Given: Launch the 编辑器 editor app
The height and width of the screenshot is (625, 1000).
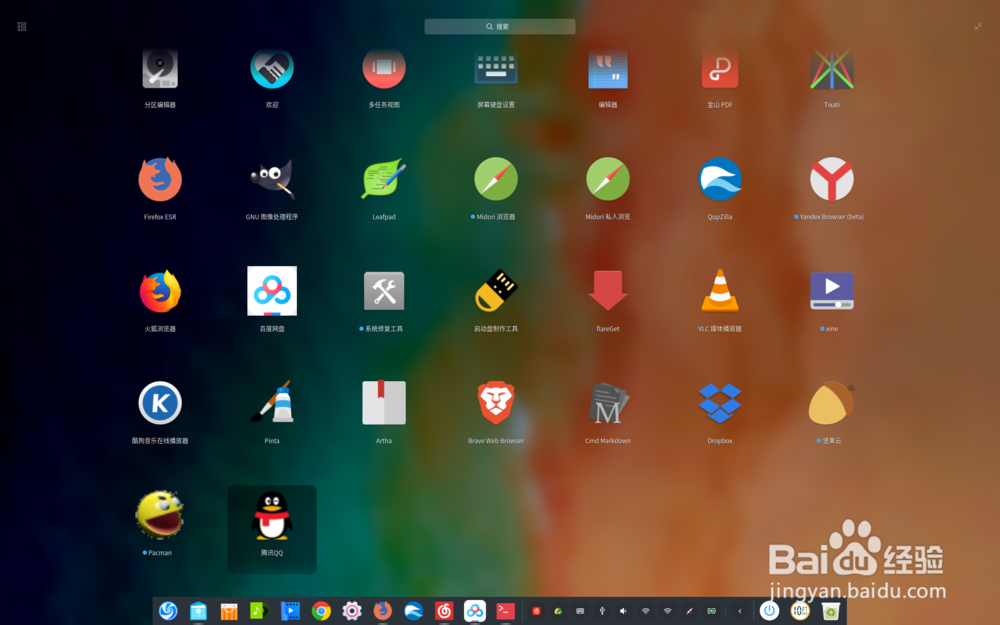Looking at the screenshot, I should point(608,69).
